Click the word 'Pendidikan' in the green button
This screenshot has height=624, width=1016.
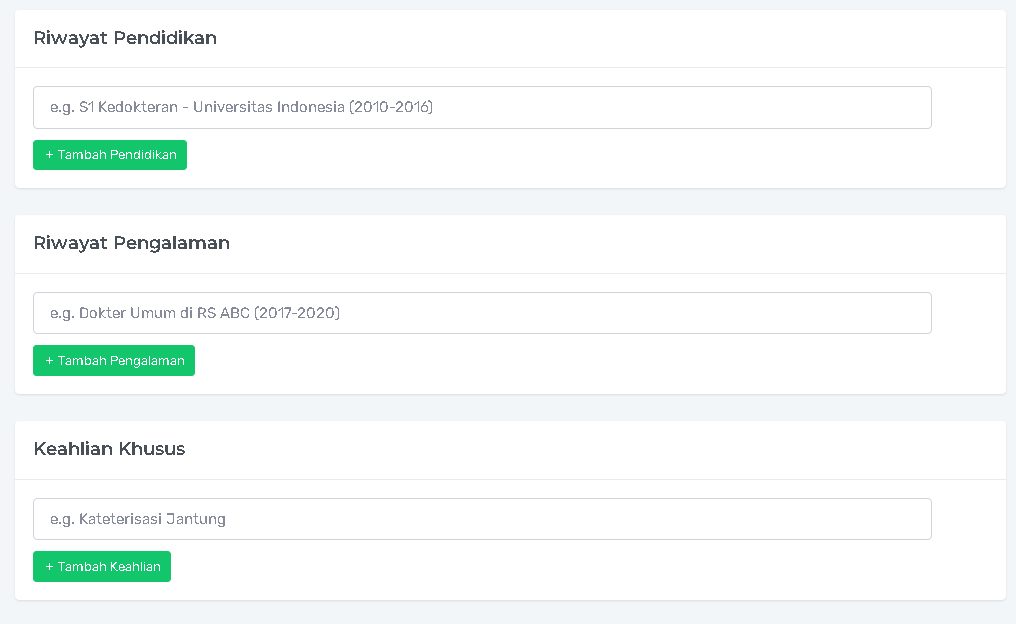[x=143, y=155]
